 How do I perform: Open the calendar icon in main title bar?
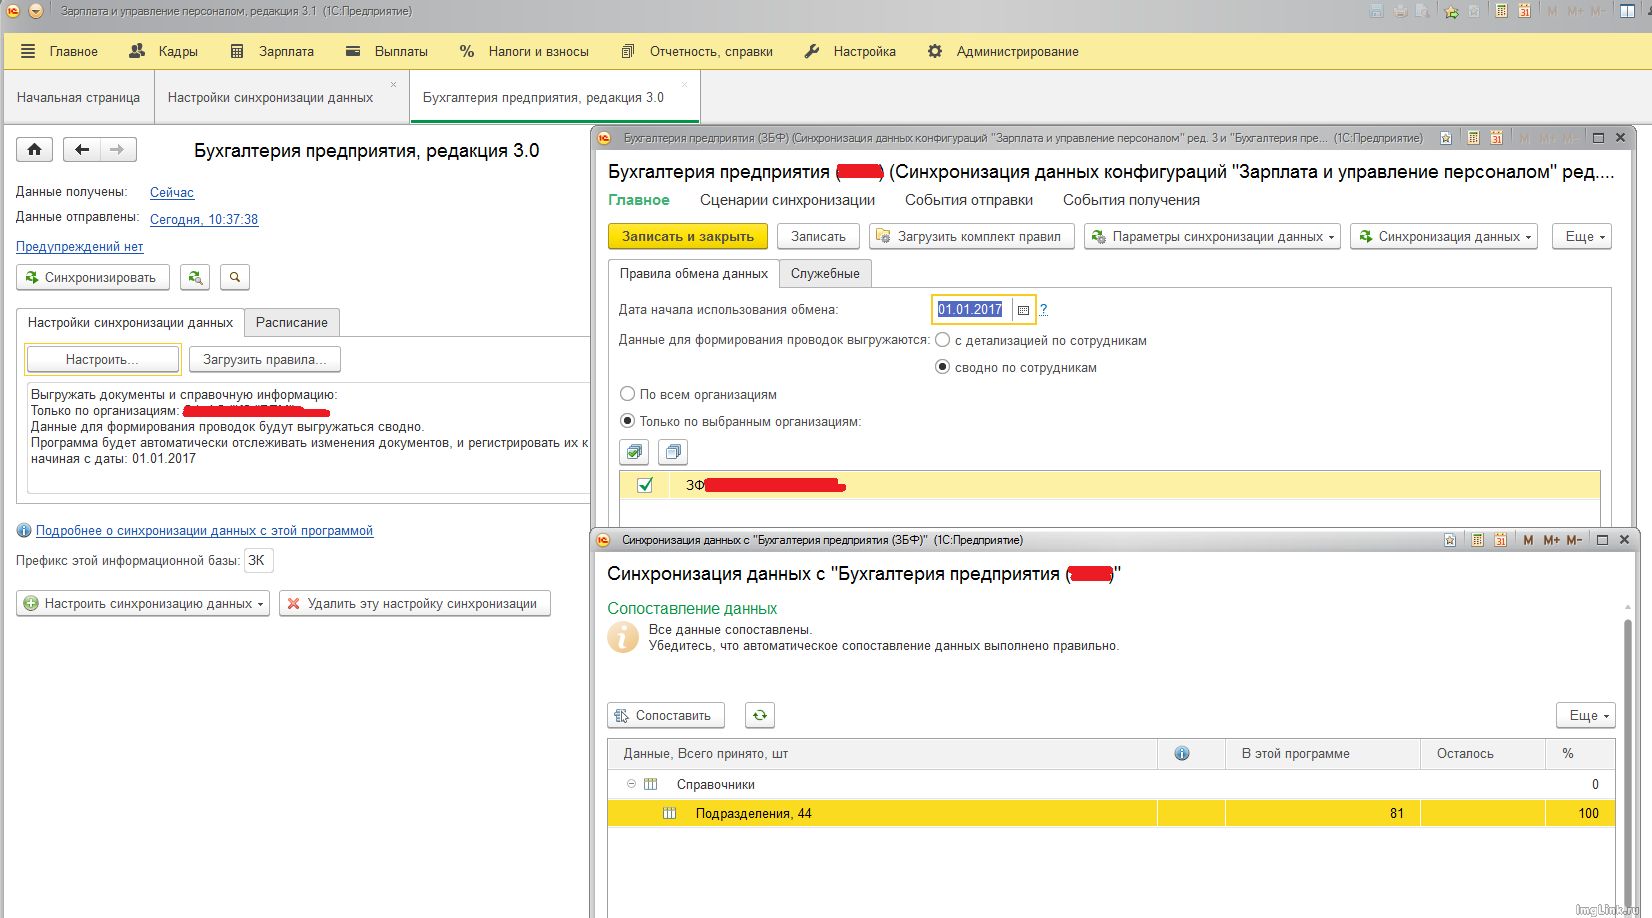tap(1523, 11)
